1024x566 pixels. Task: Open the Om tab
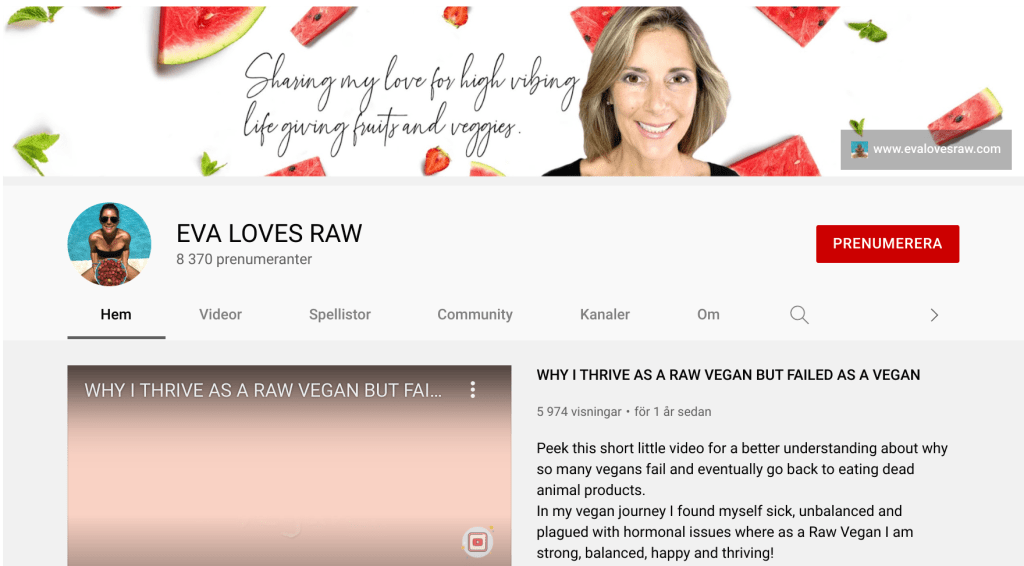708,315
